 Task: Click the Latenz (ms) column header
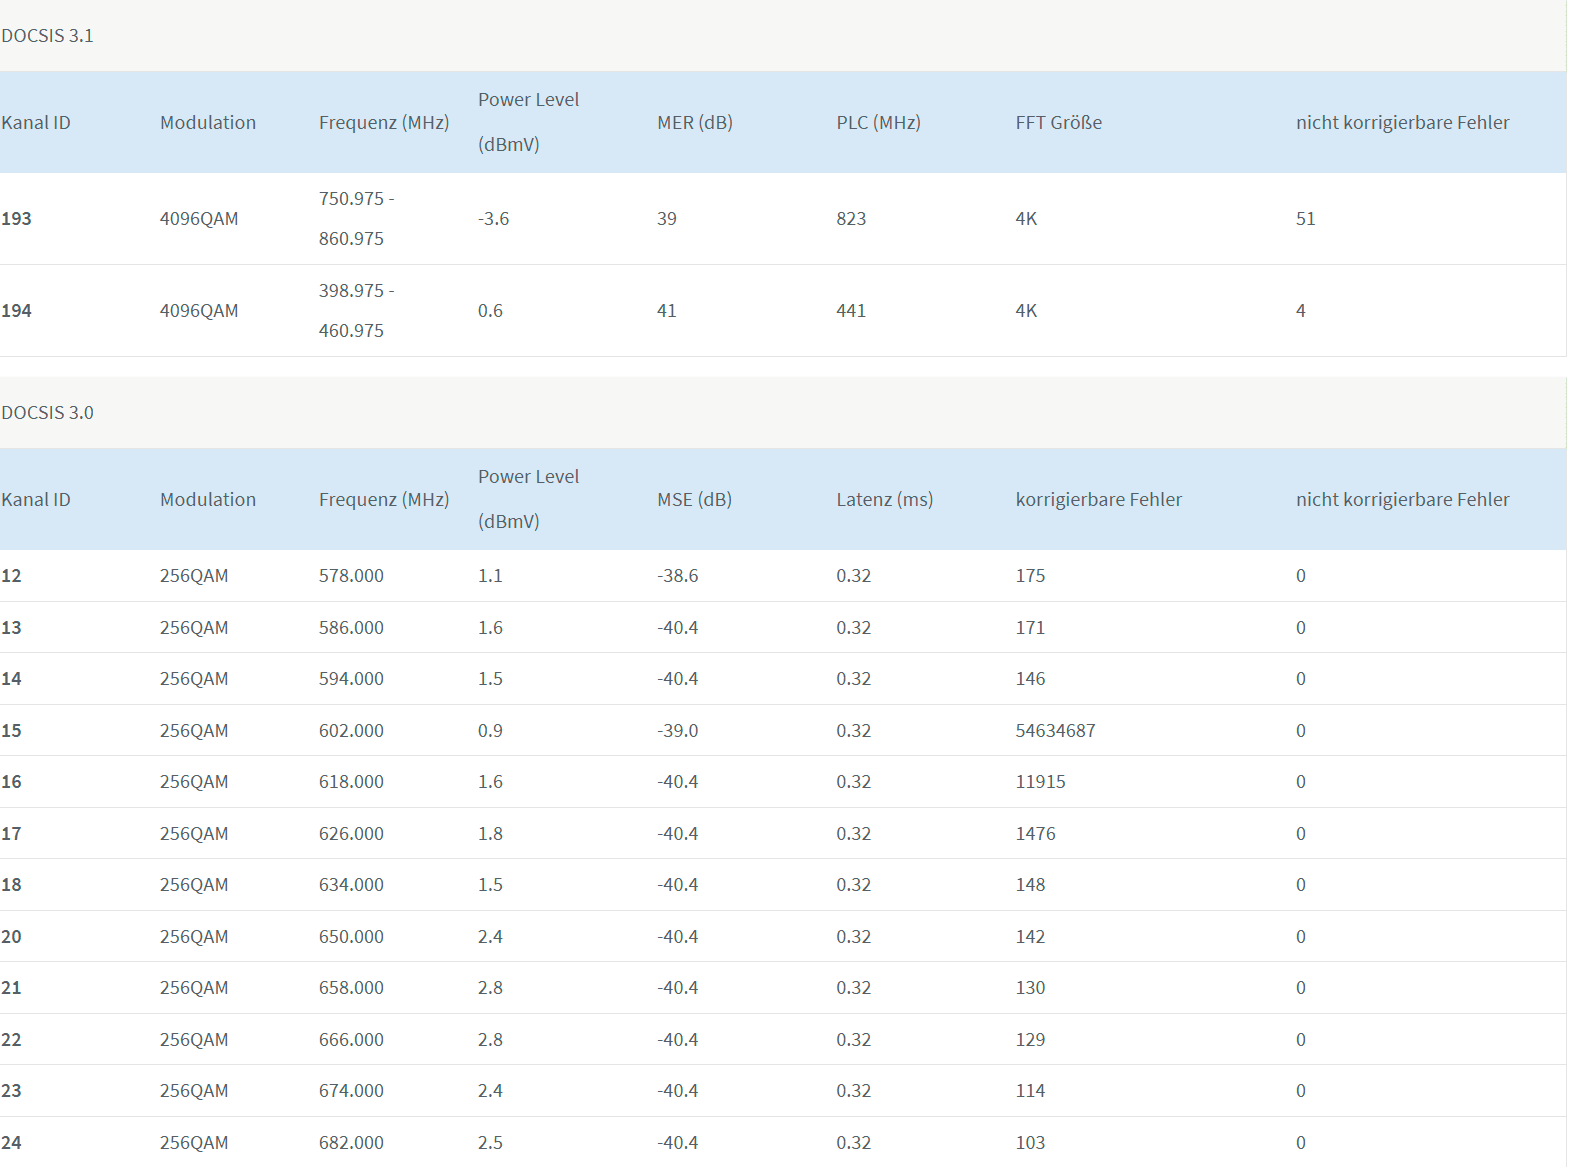coord(884,500)
